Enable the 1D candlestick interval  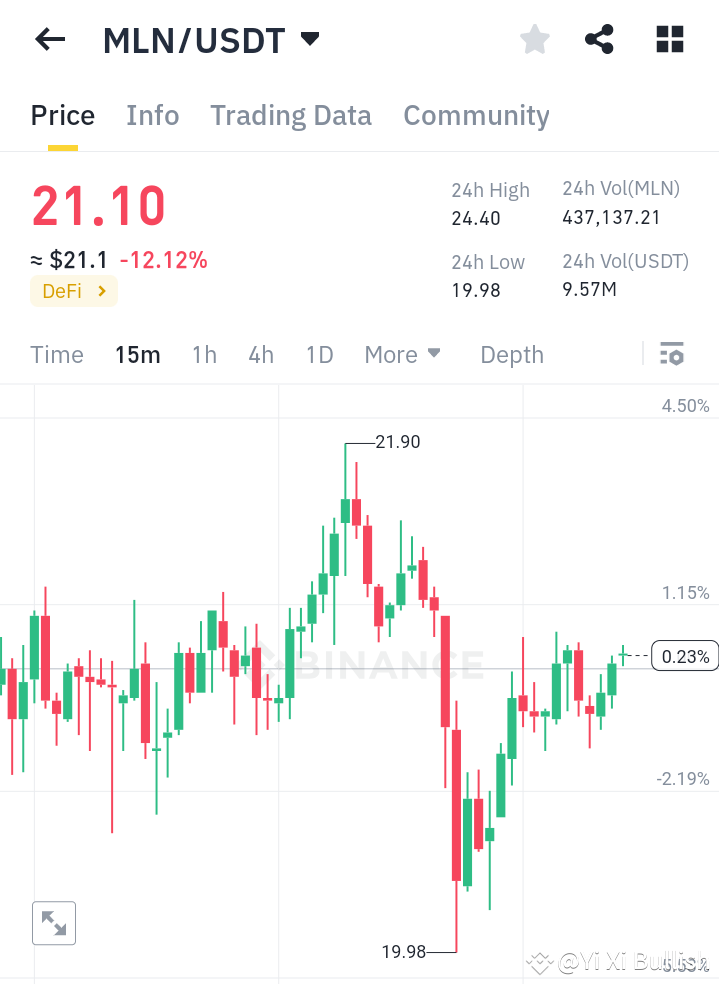(319, 355)
